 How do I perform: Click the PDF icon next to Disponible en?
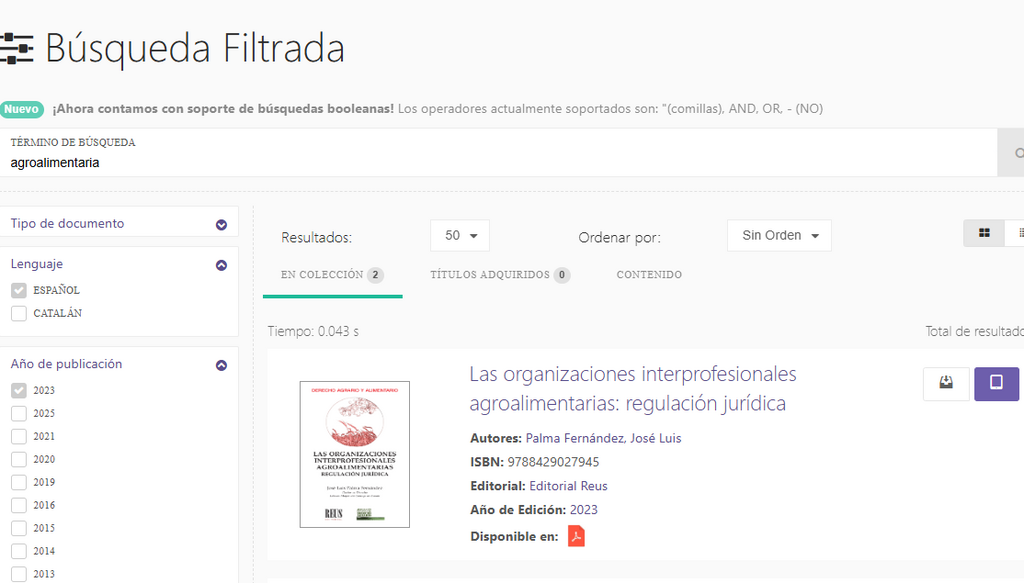tap(576, 536)
